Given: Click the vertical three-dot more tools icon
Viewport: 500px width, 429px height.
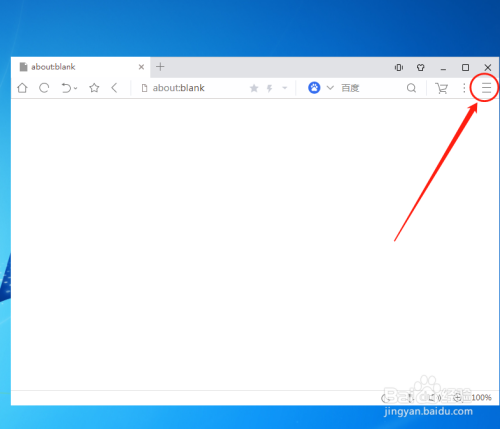Looking at the screenshot, I should (x=464, y=88).
